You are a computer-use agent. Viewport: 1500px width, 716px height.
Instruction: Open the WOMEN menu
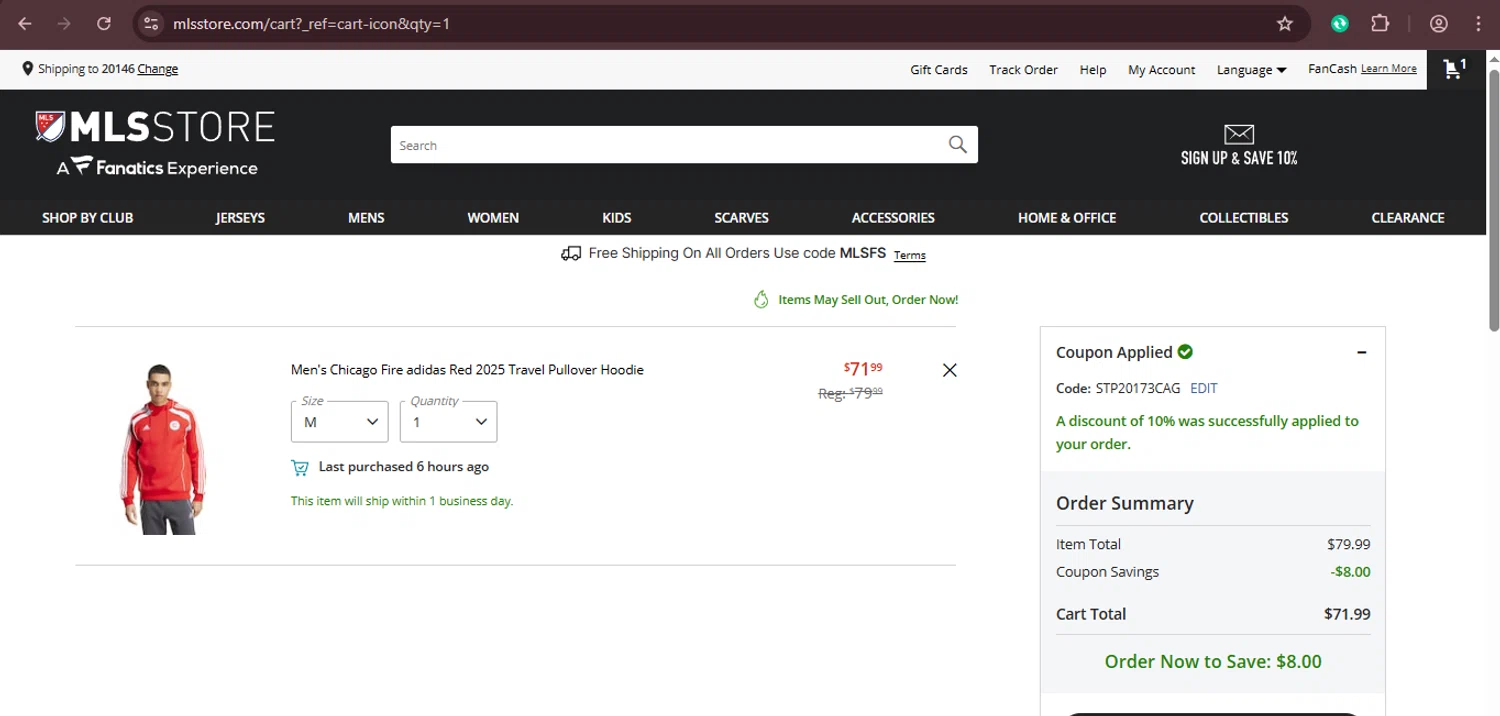coord(493,217)
